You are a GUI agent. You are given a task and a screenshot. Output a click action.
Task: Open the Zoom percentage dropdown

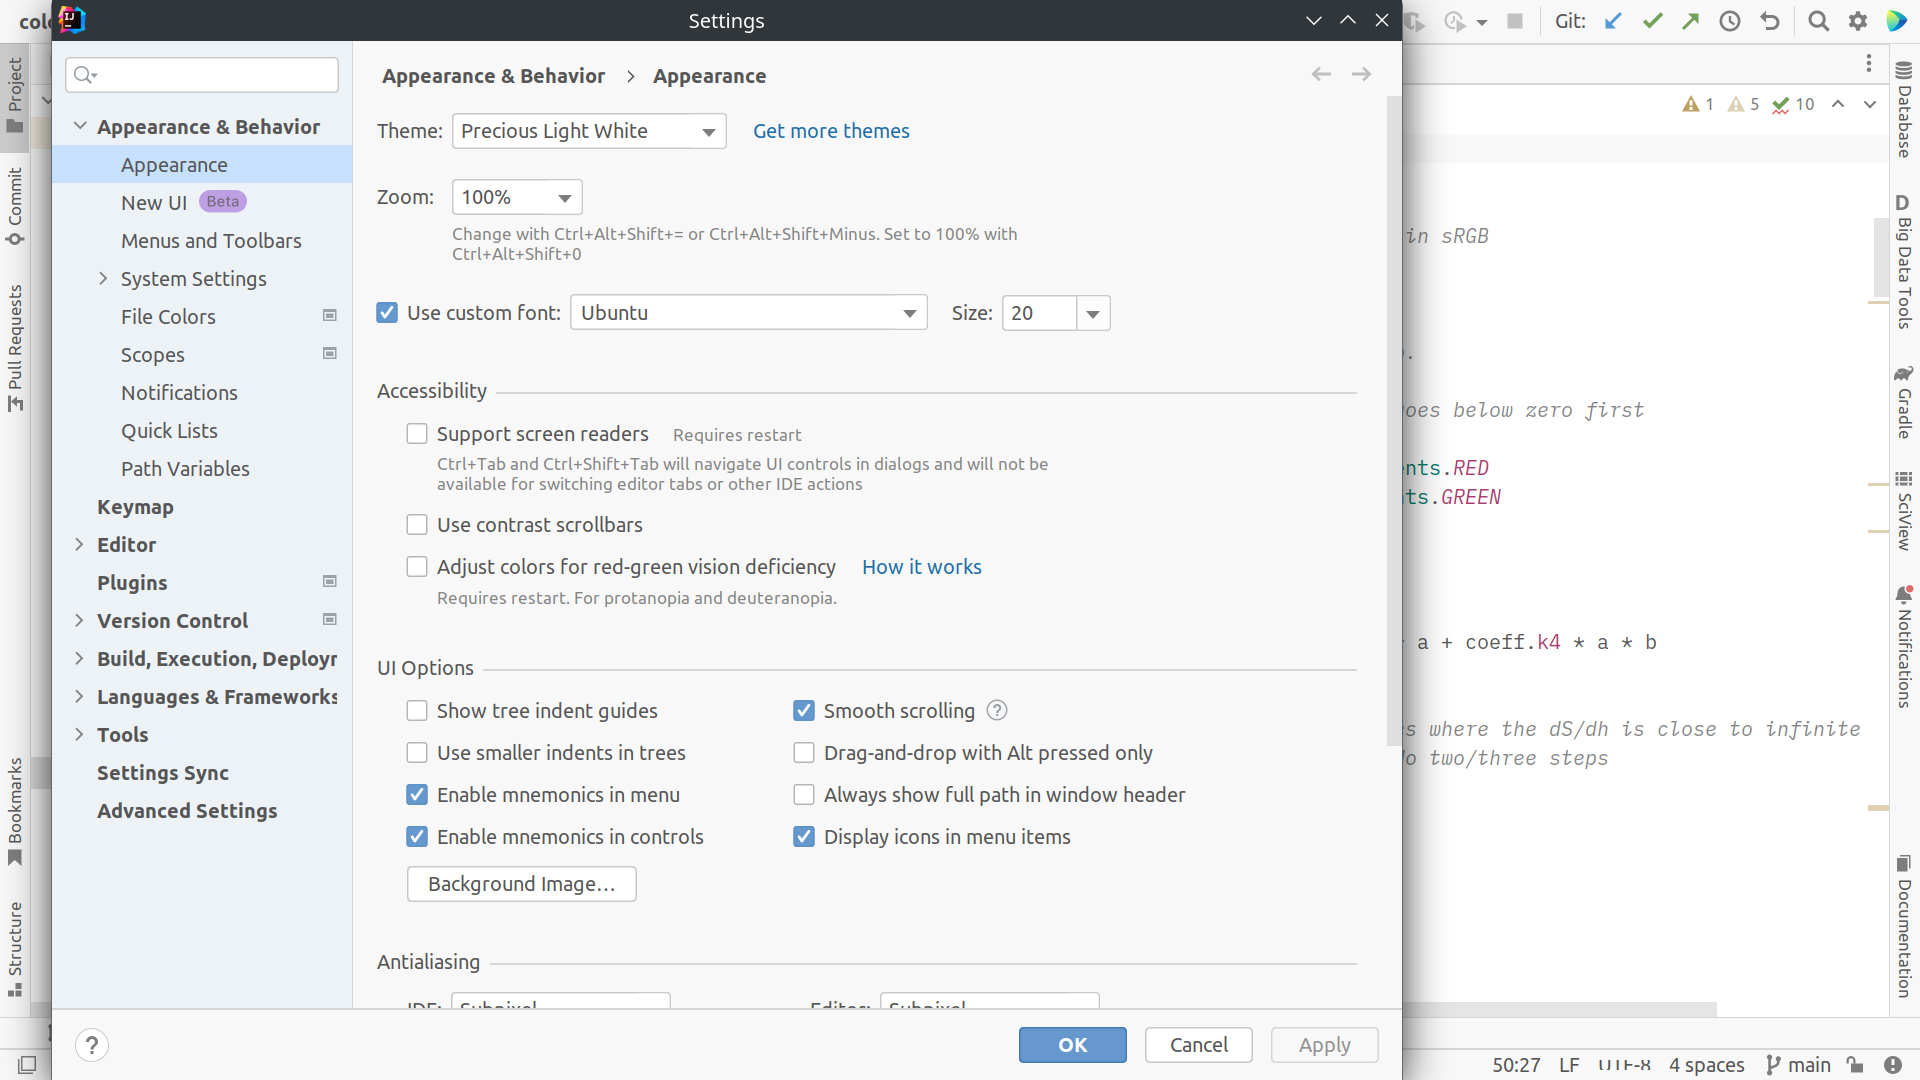pos(517,197)
